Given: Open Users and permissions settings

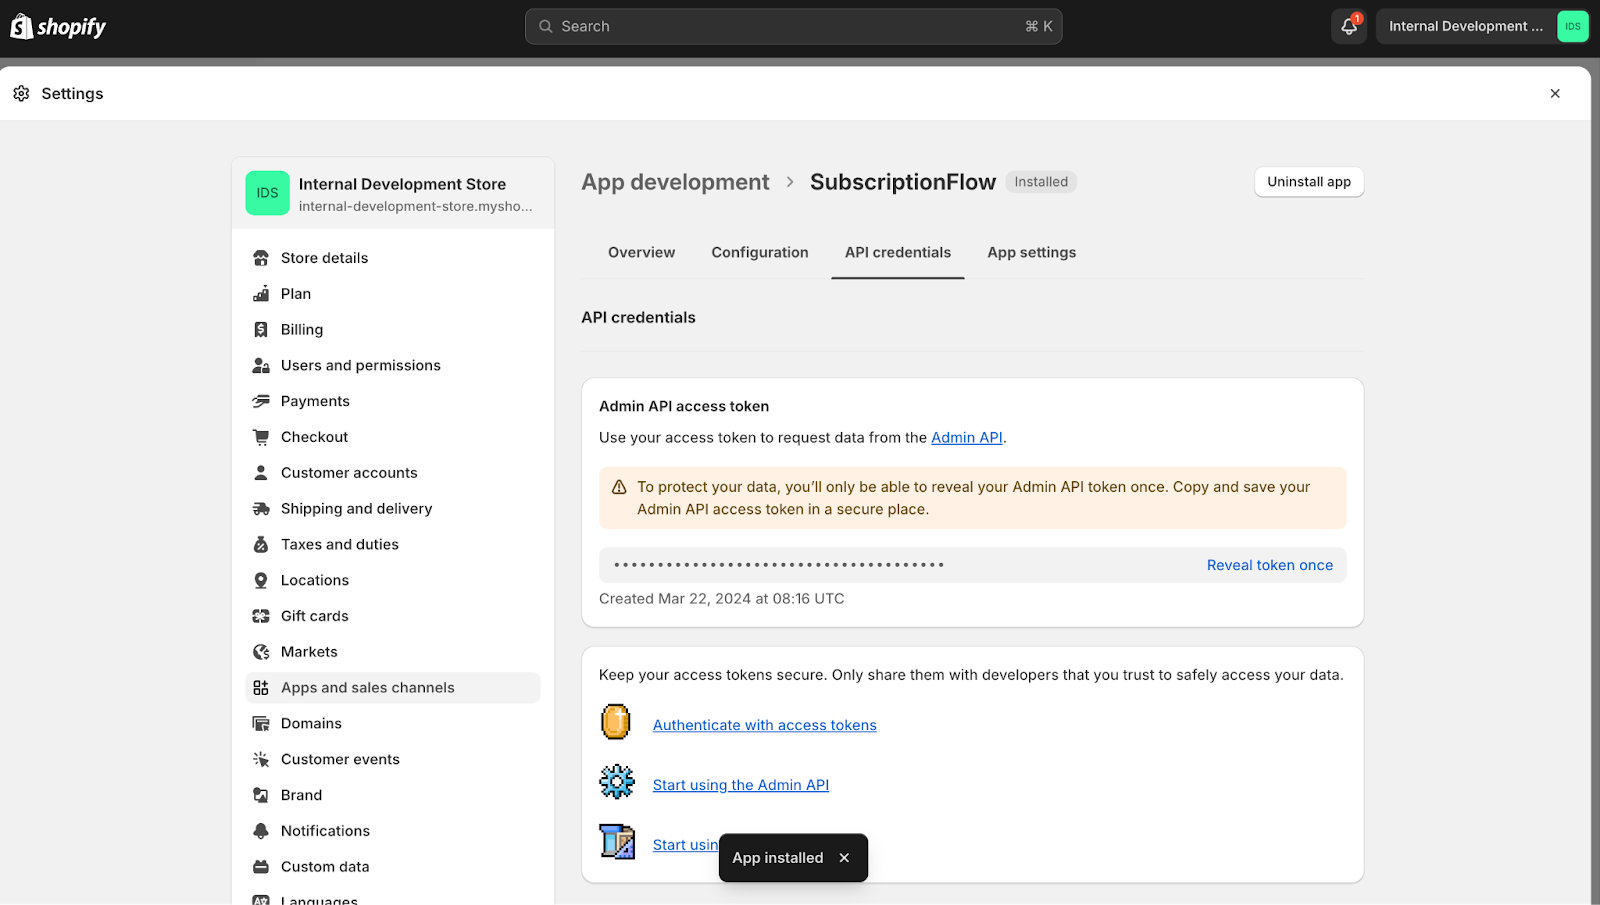Looking at the screenshot, I should coord(393,366).
